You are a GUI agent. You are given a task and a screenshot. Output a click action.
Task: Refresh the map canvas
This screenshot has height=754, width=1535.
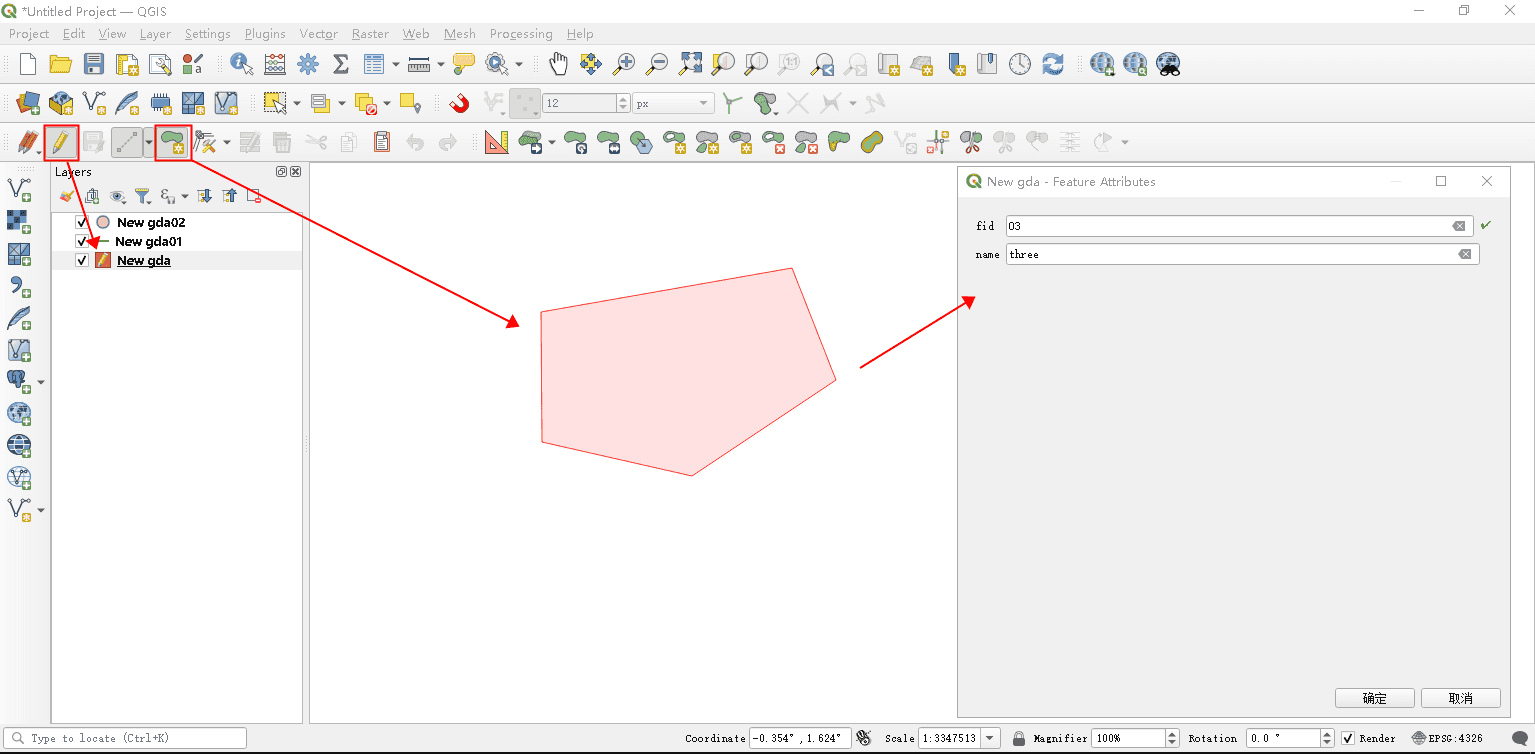coord(1053,64)
